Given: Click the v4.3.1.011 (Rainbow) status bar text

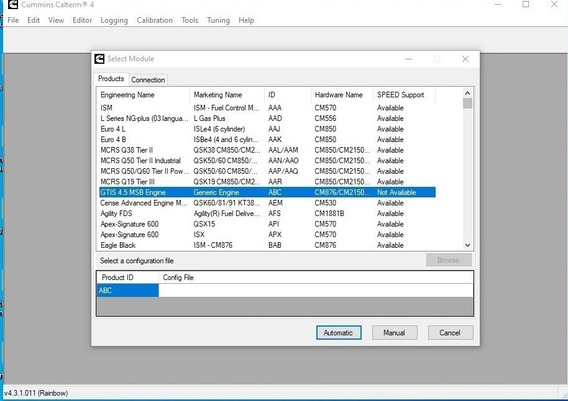Looking at the screenshot, I should [36, 393].
